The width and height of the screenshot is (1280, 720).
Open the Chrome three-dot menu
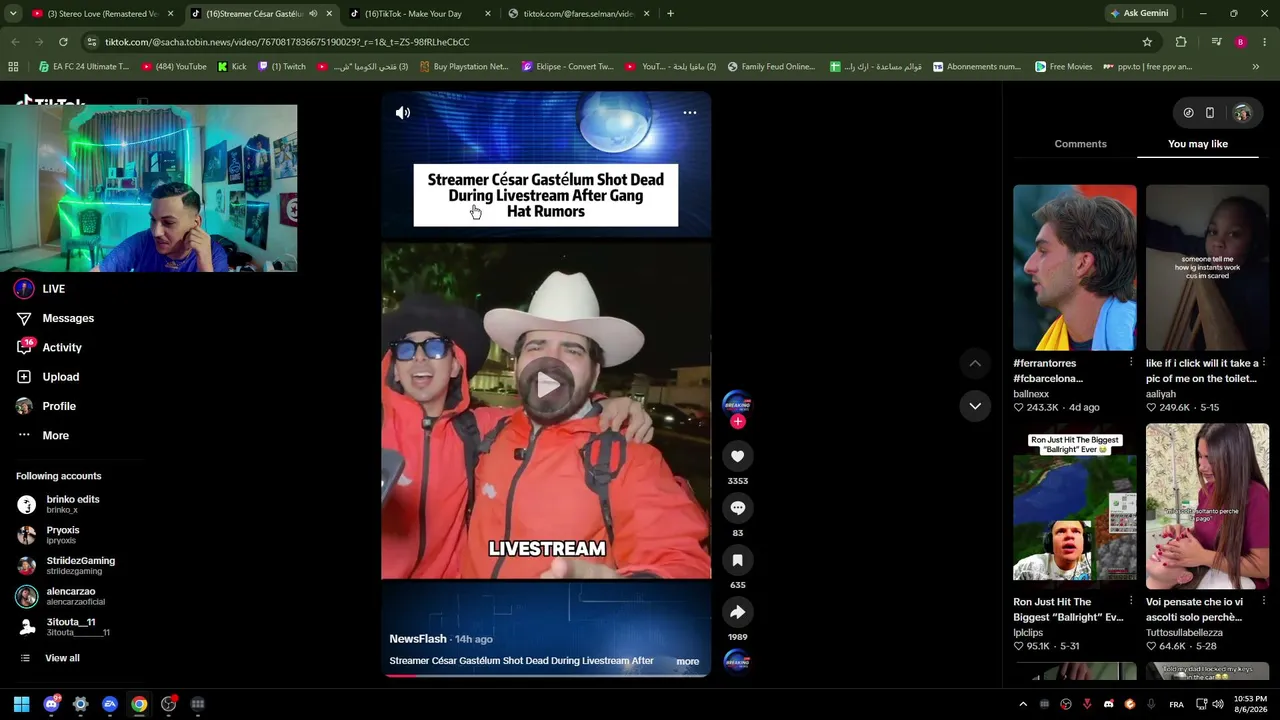(1265, 42)
